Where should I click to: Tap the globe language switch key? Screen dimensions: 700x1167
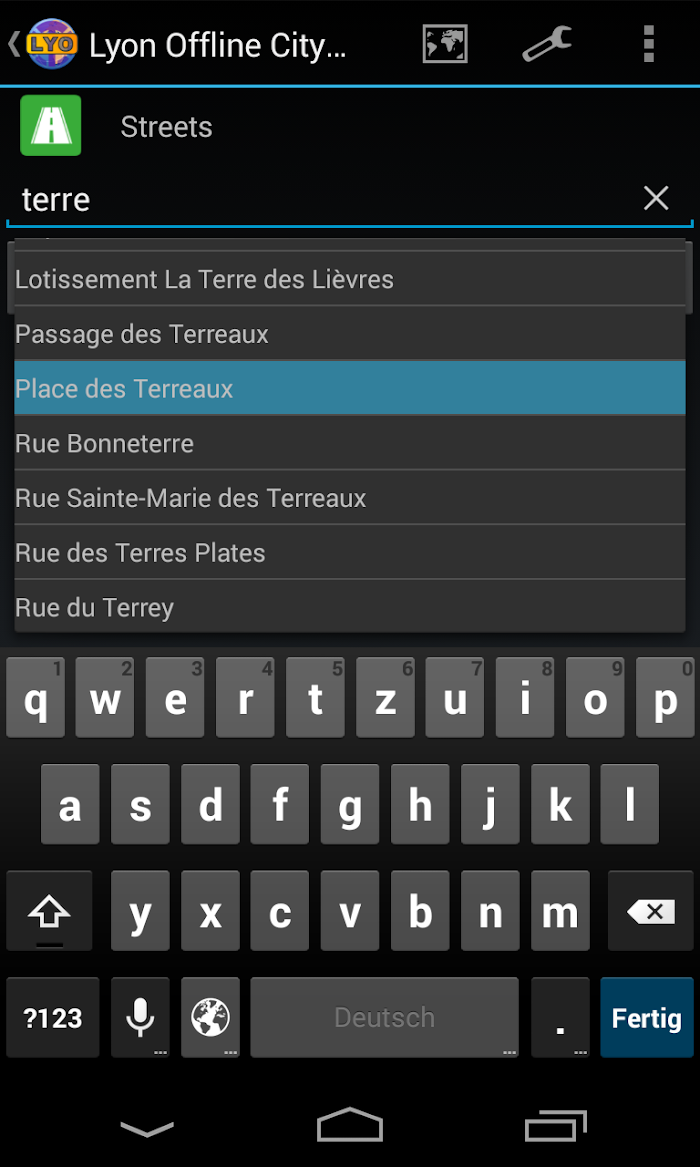tap(211, 1017)
